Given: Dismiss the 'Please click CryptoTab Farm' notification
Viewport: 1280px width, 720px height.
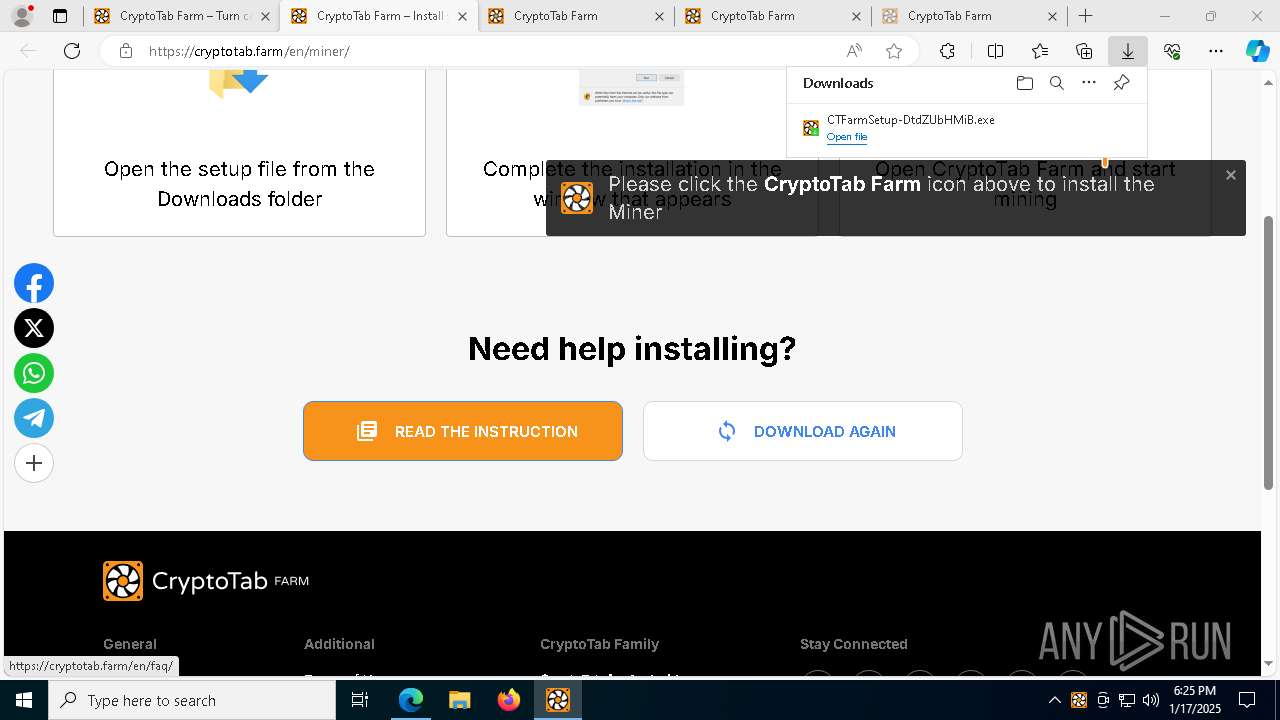Looking at the screenshot, I should [1230, 175].
